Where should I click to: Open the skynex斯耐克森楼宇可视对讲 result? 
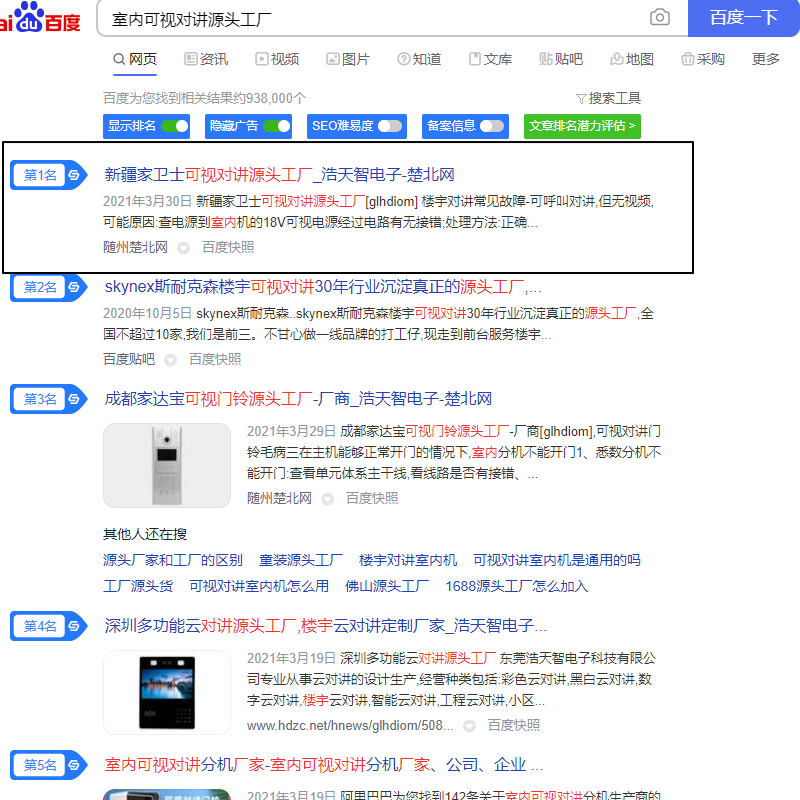[322, 287]
